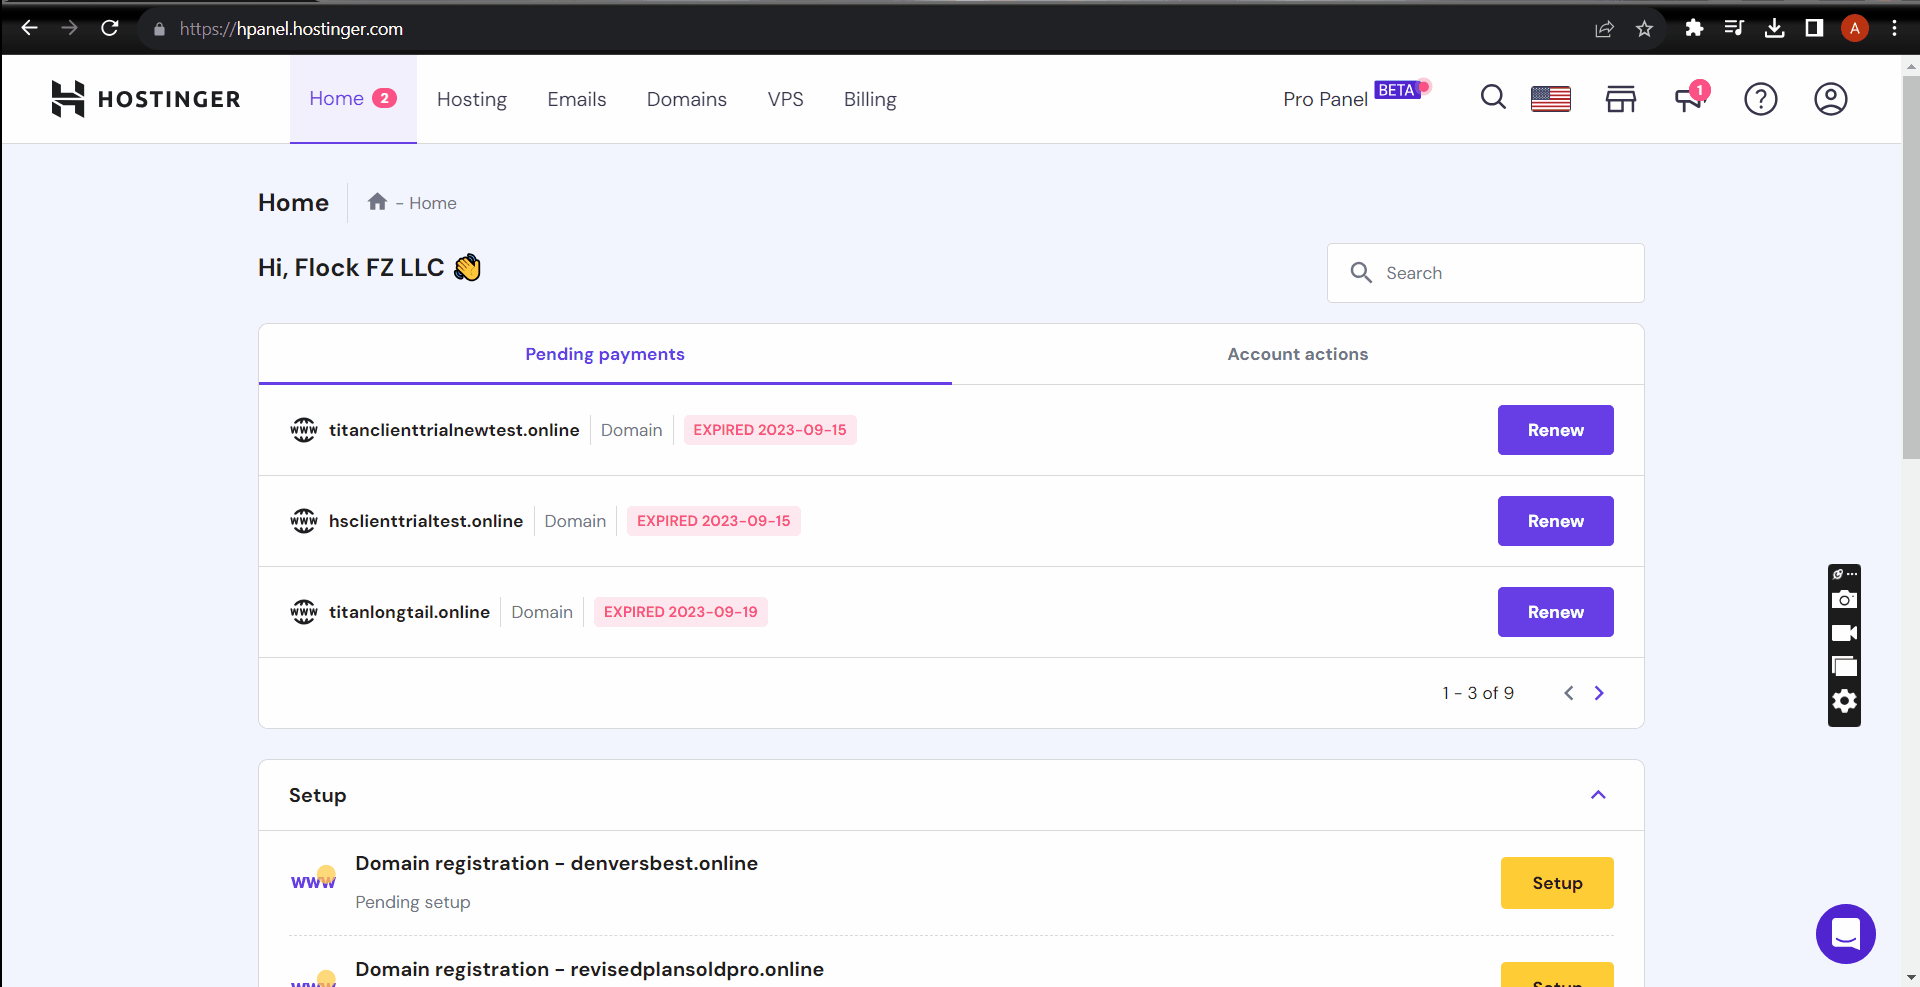The width and height of the screenshot is (1920, 987).
Task: Open the marketplace store icon
Action: pyautogui.click(x=1621, y=99)
